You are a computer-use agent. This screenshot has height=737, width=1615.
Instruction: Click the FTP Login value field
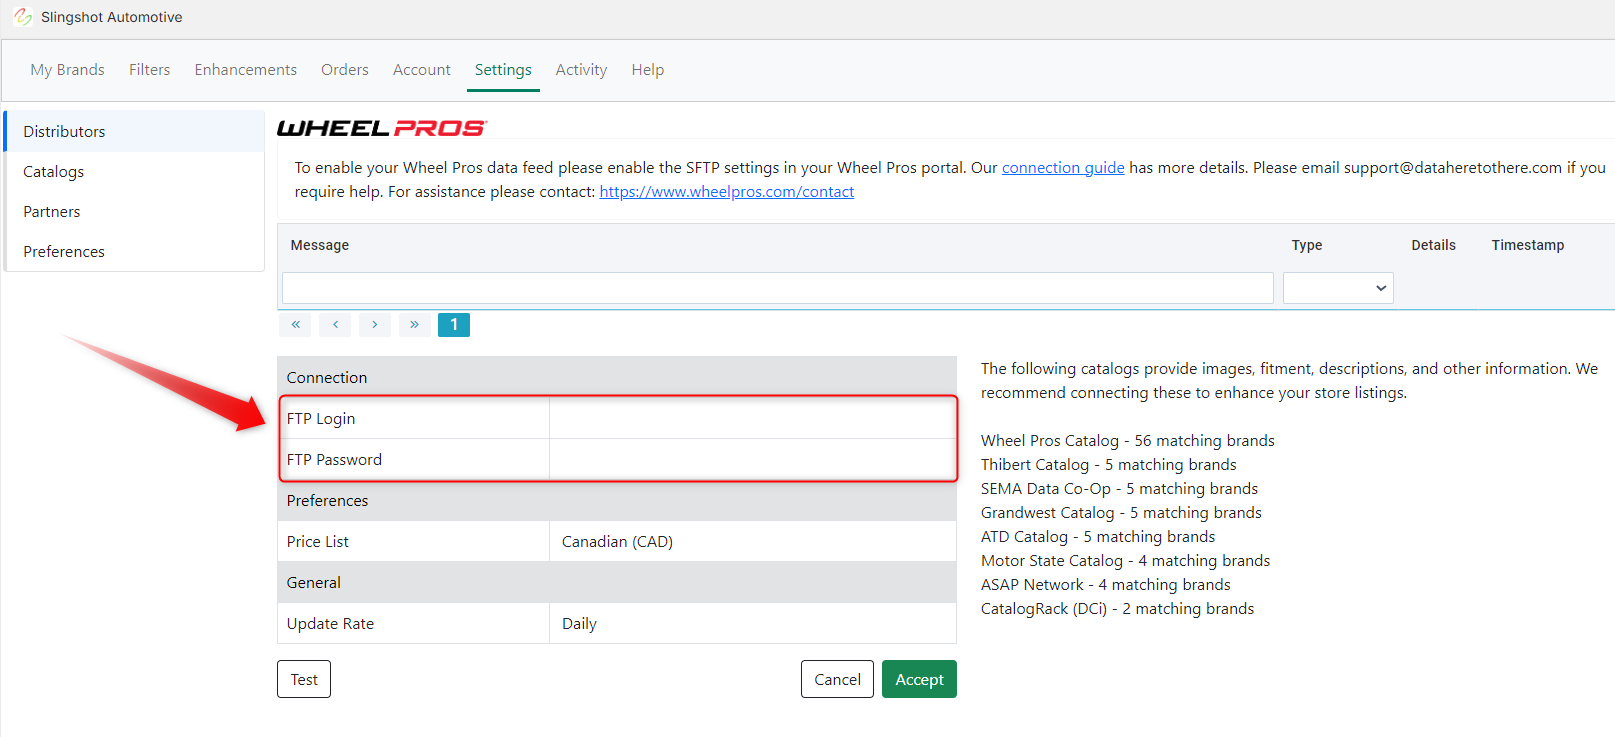pyautogui.click(x=753, y=418)
